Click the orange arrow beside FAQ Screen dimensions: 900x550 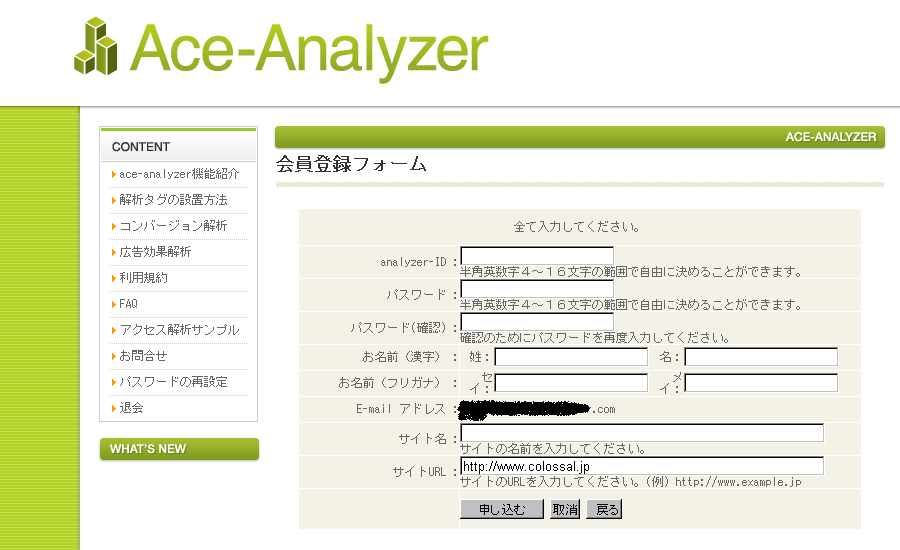[114, 304]
